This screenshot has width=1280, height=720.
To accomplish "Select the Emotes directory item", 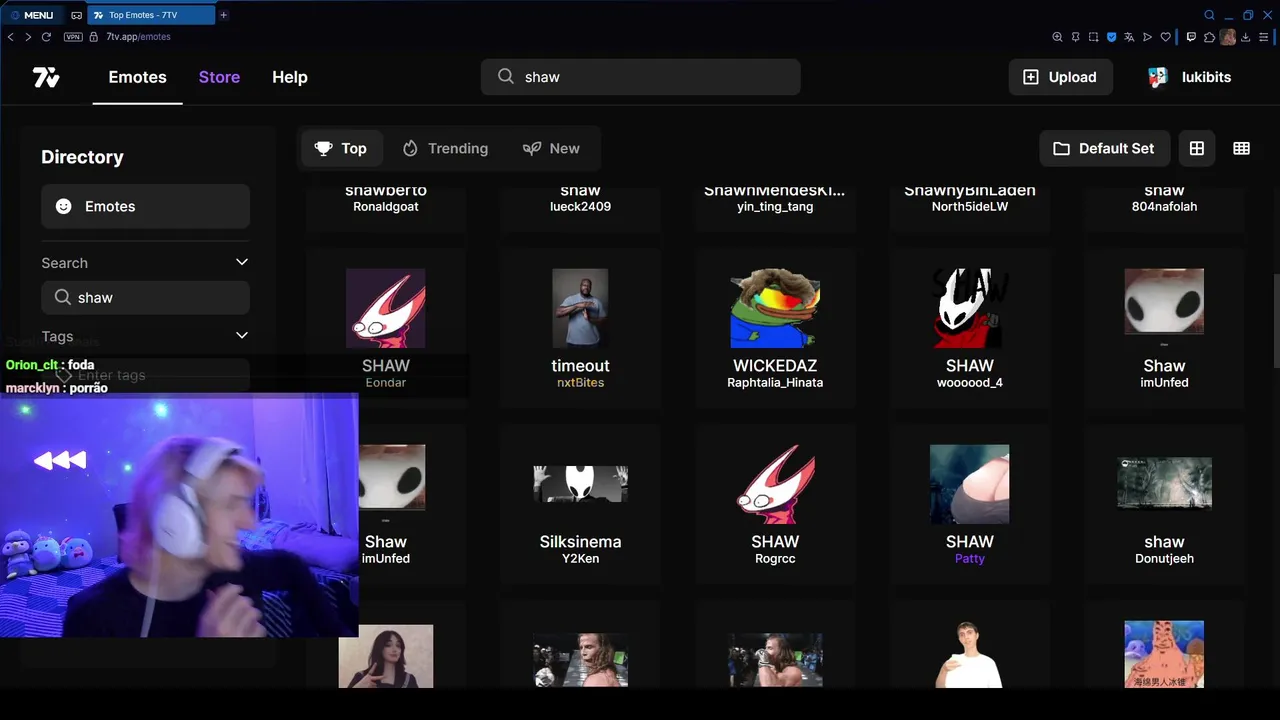I will coord(146,206).
